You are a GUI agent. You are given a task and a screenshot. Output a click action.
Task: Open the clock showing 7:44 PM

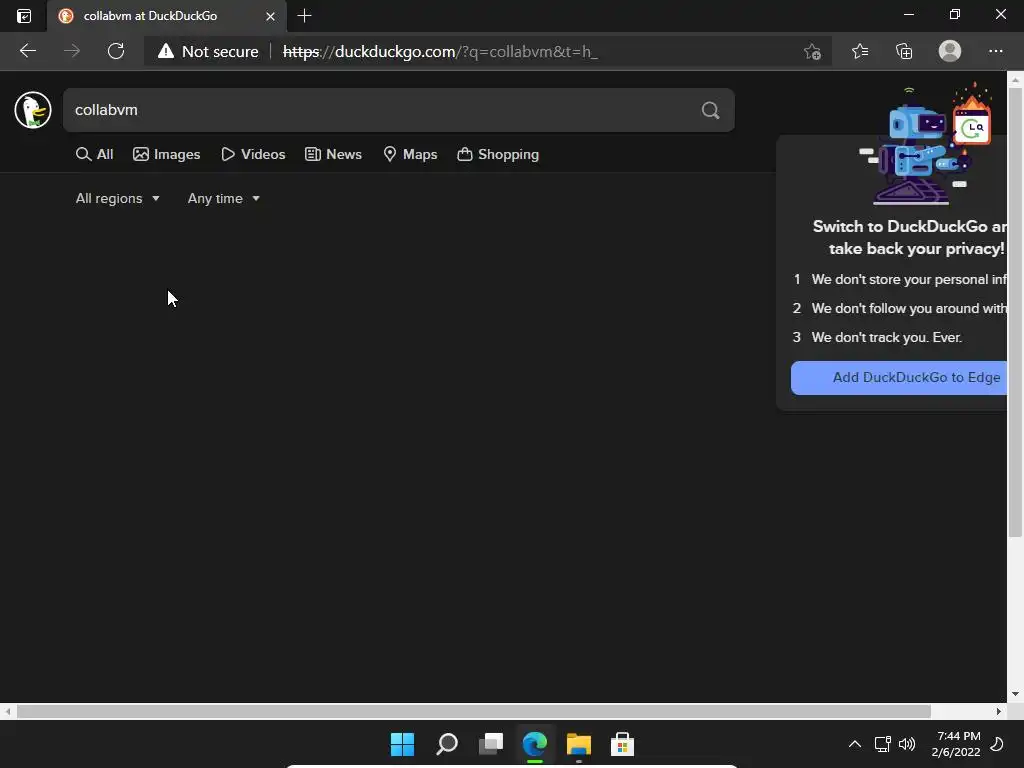coord(956,744)
